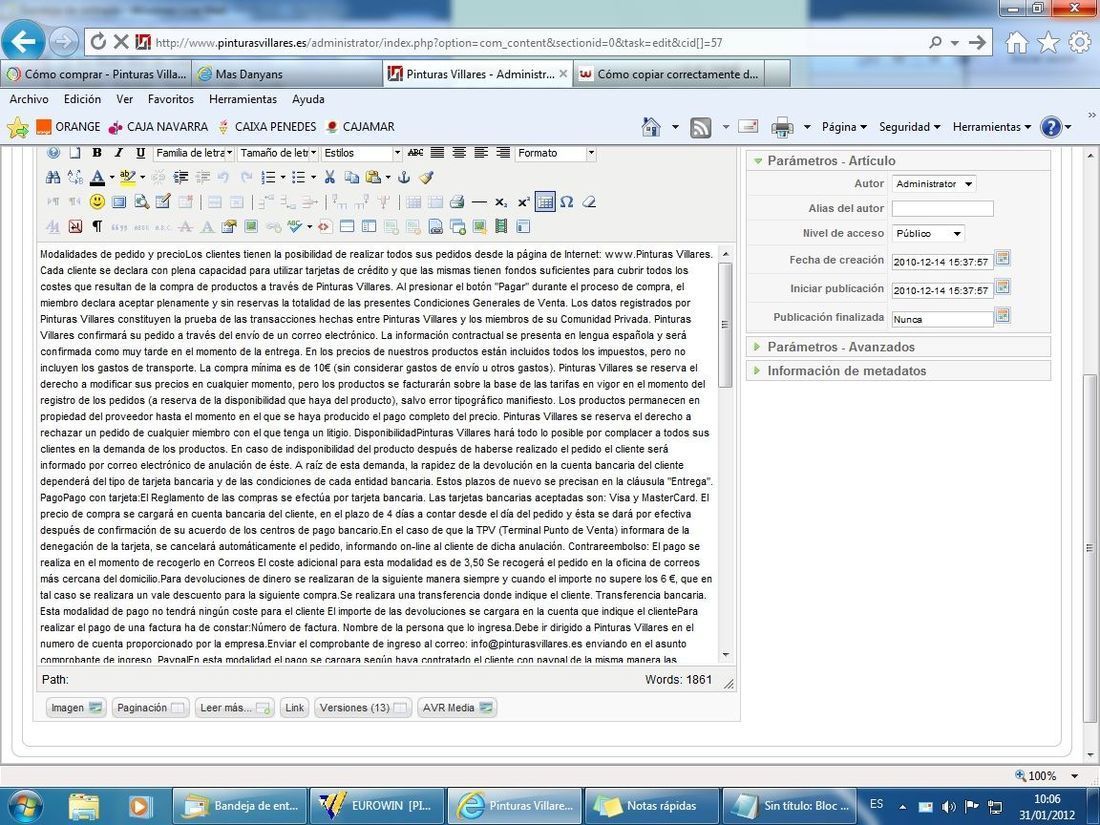
Task: Open calendar next to Iniciar publicación
Action: (1003, 286)
